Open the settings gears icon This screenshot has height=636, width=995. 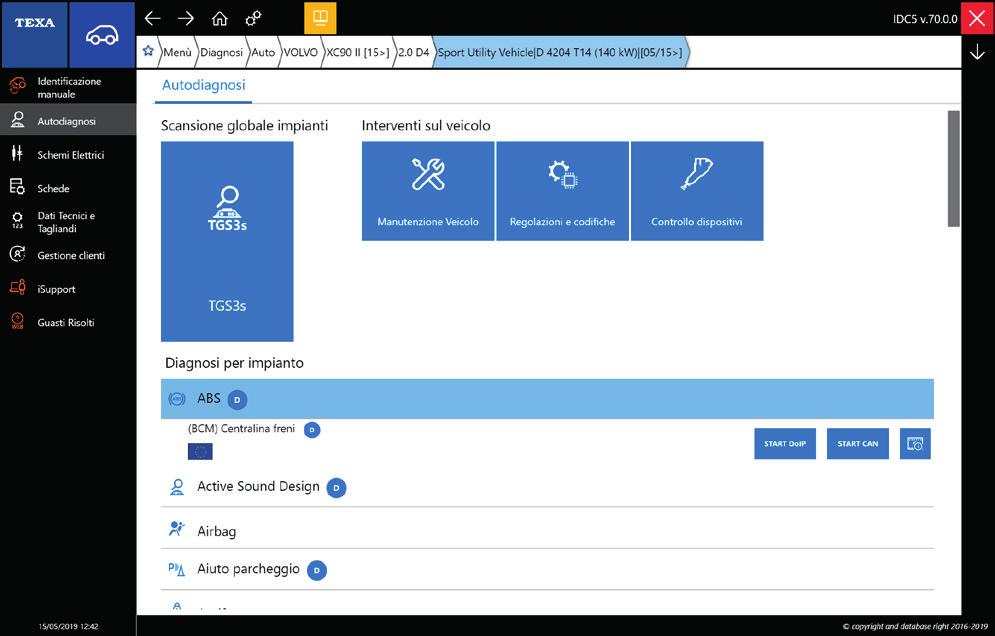[x=253, y=18]
